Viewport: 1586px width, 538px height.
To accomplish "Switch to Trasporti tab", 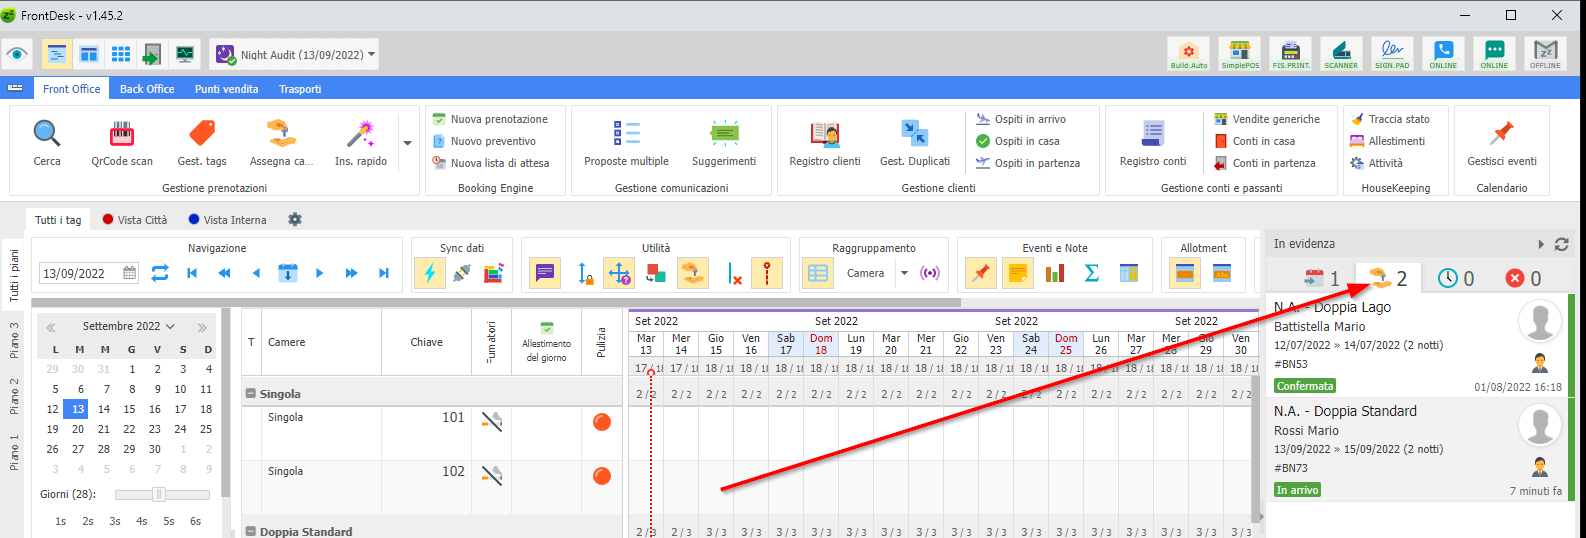I will (300, 89).
